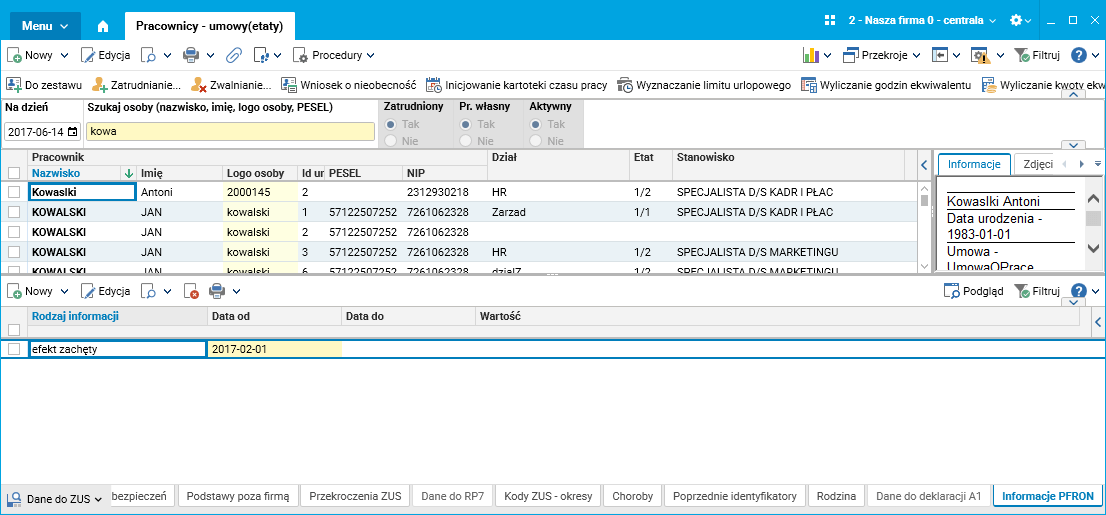The image size is (1106, 515).
Task: Click the delete icon in lower toolbar
Action: point(190,291)
